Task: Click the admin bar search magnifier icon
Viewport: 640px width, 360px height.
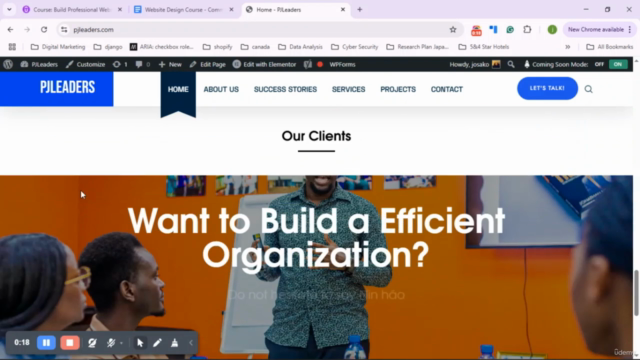Action: pos(511,64)
